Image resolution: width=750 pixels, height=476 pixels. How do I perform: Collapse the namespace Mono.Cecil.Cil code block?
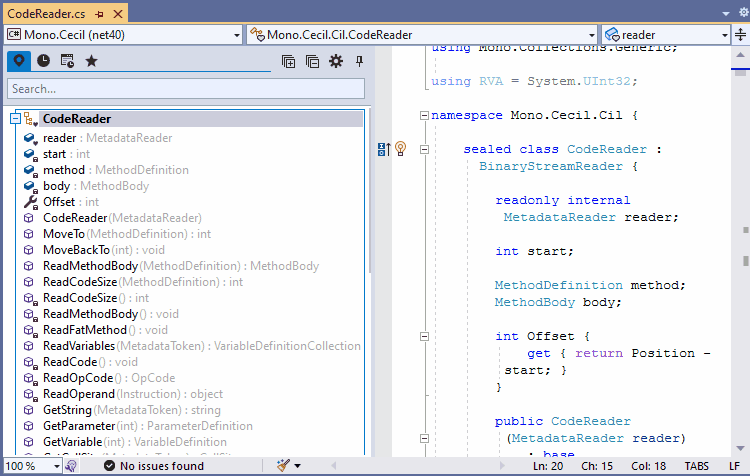tap(424, 115)
